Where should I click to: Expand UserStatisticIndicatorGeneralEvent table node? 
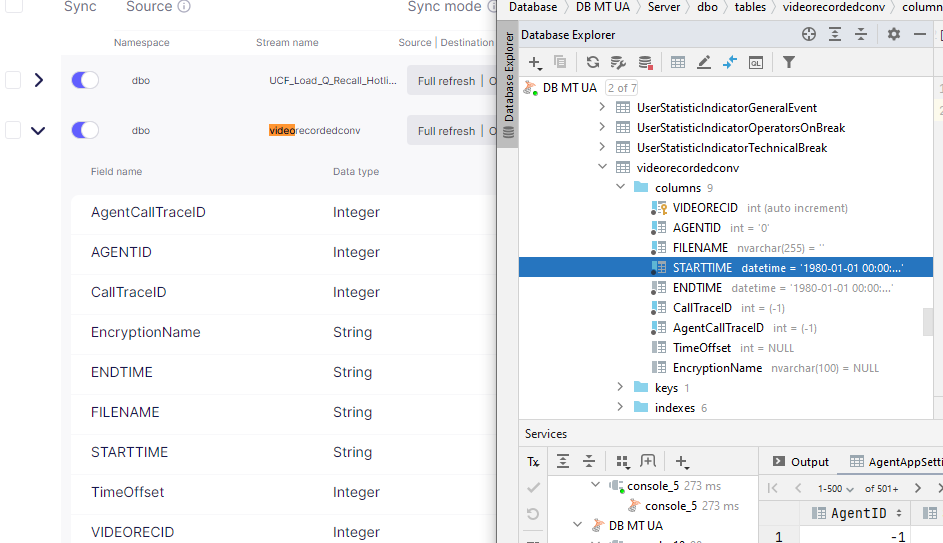[602, 107]
